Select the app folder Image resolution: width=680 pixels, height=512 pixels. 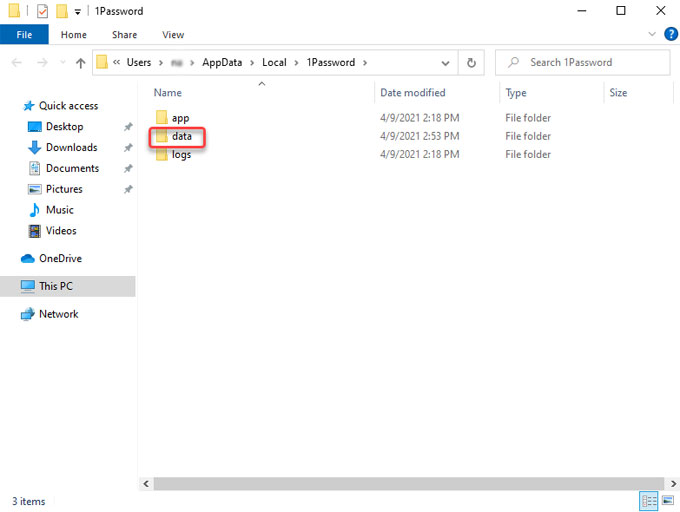coord(180,118)
